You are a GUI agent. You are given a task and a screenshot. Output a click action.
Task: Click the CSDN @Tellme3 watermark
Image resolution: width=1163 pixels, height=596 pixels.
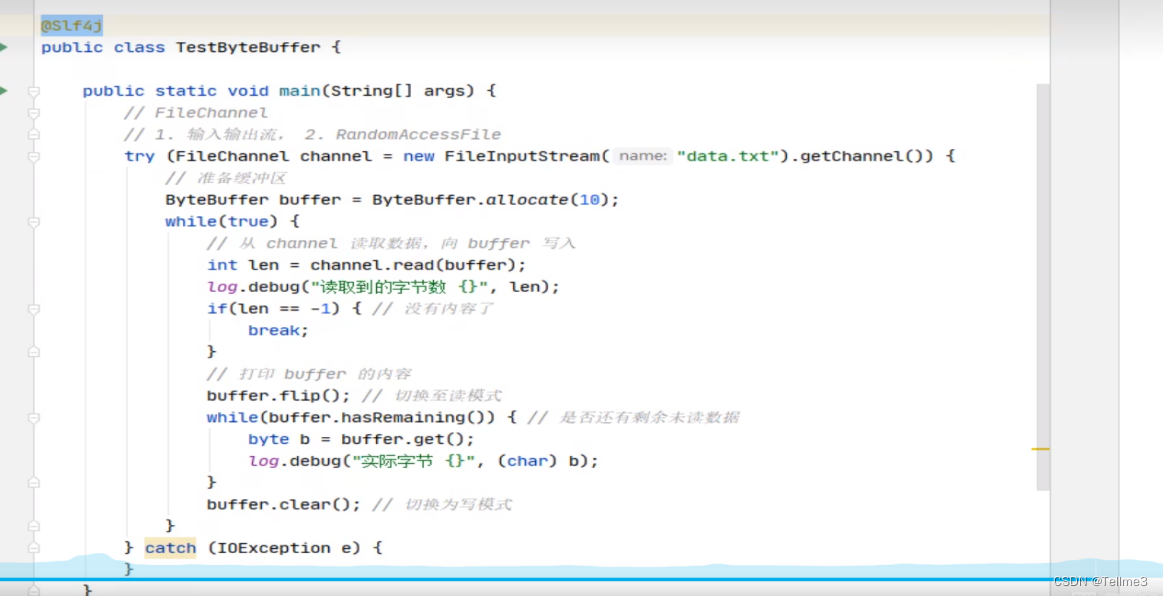[1103, 580]
